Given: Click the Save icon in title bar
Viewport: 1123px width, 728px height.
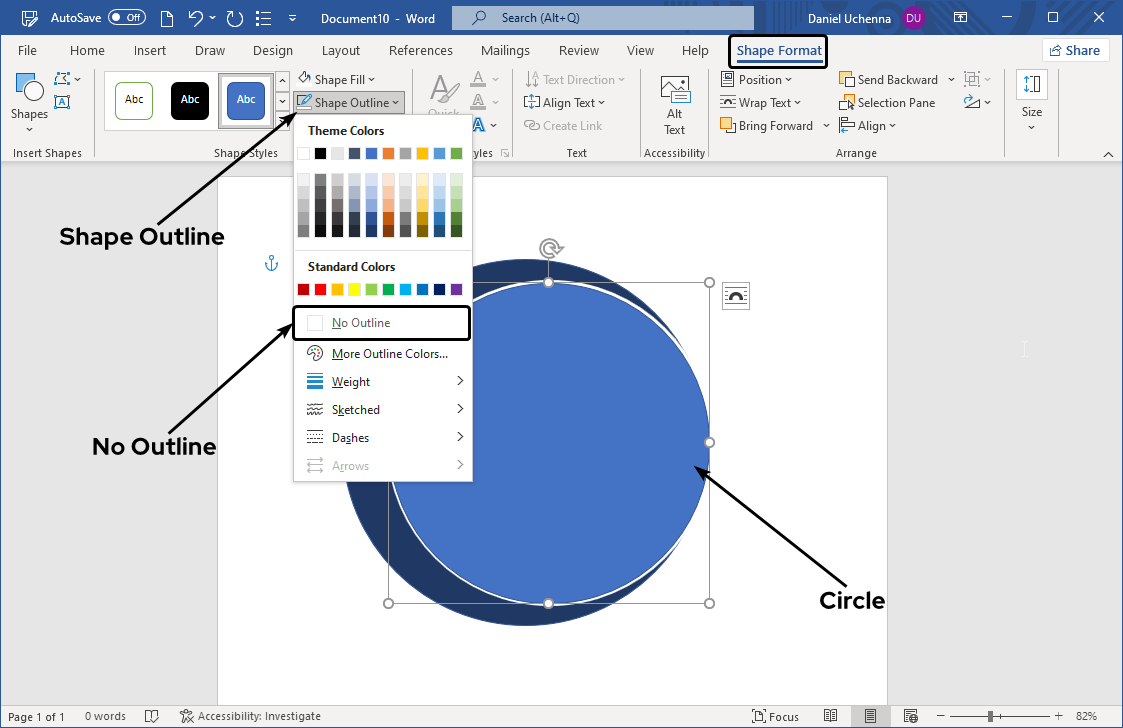Looking at the screenshot, I should point(30,18).
